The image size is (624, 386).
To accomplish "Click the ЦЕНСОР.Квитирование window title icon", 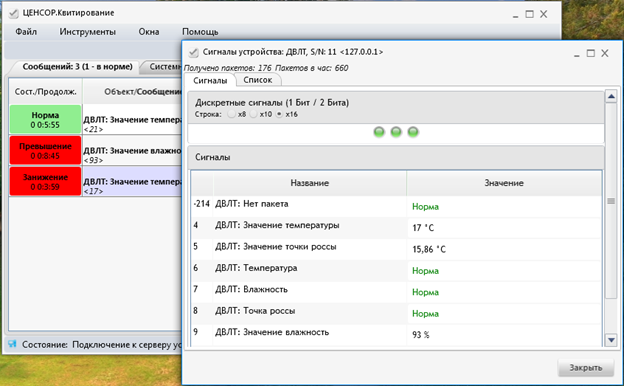I will (13, 13).
